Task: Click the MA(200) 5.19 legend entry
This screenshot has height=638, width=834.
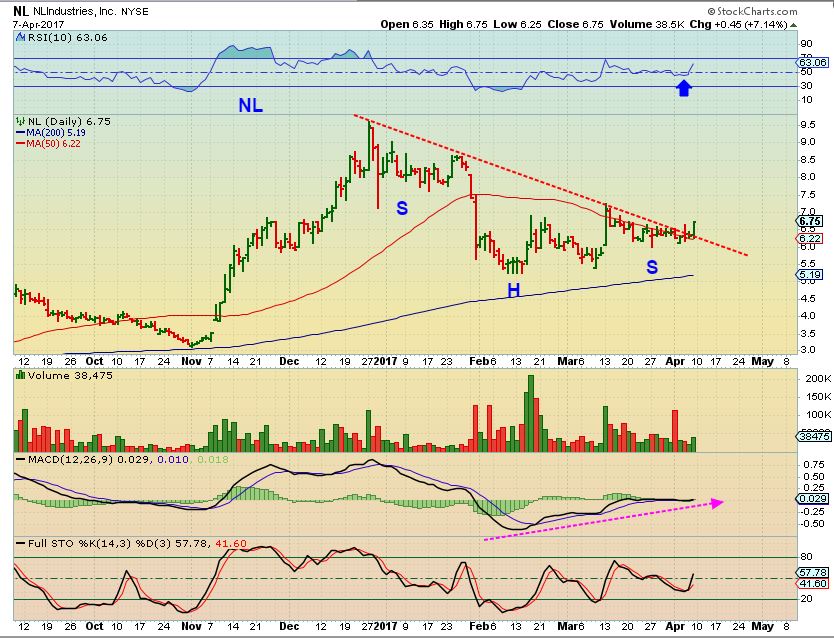Action: (x=56, y=132)
